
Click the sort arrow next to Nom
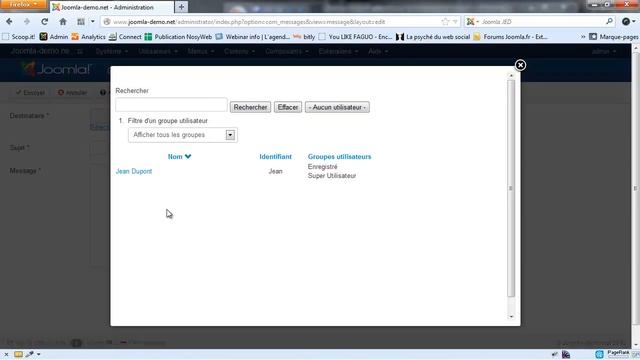pyautogui.click(x=188, y=157)
